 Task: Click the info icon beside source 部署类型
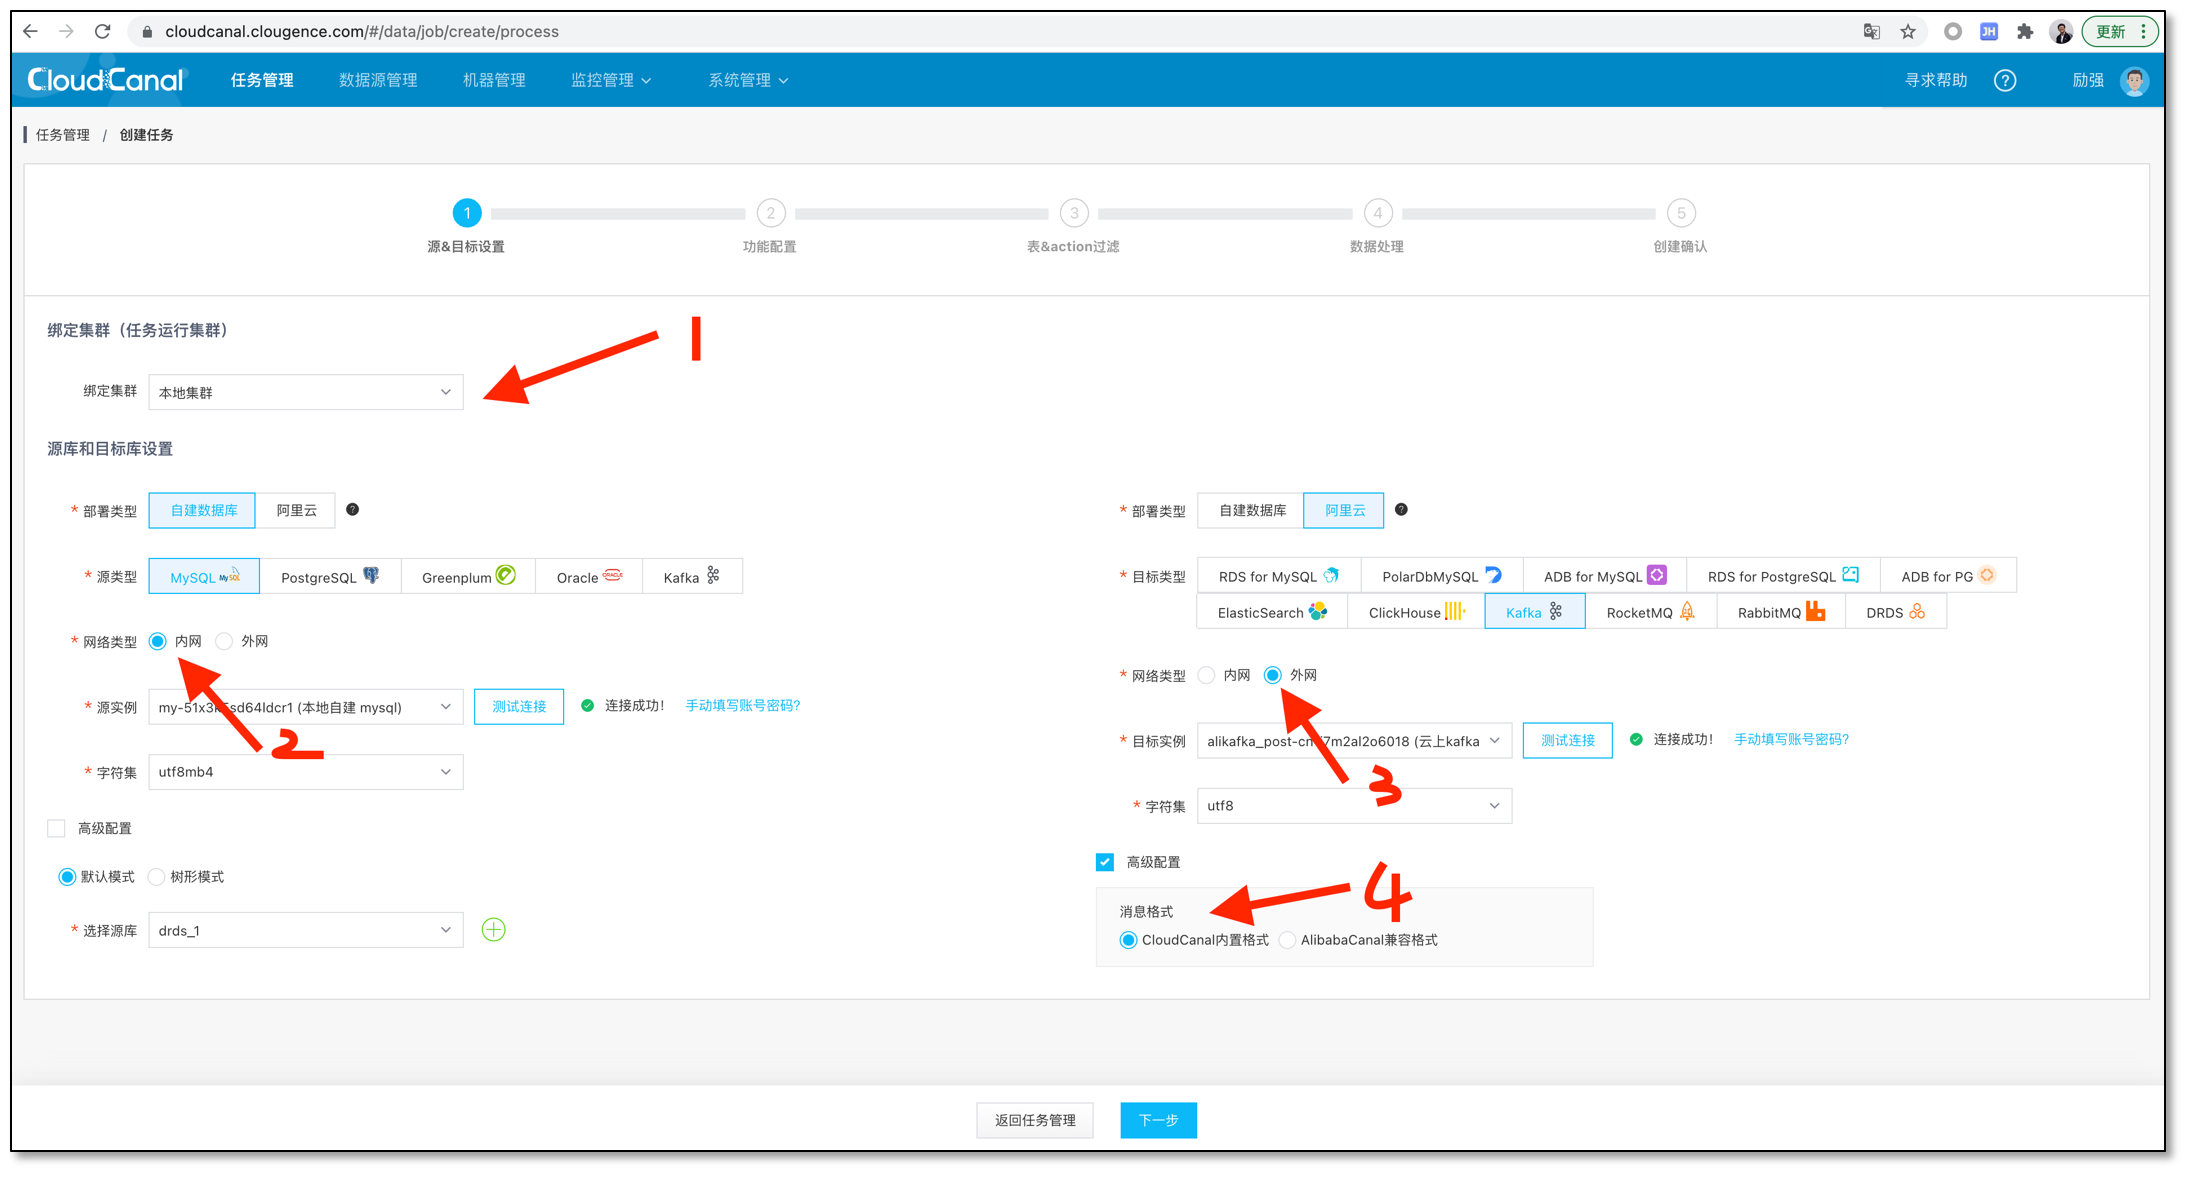click(352, 510)
